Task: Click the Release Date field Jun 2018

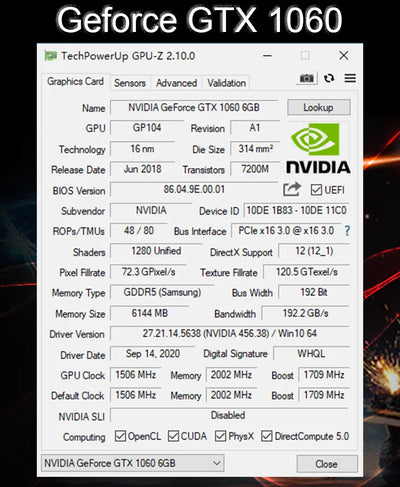Action: [142, 169]
